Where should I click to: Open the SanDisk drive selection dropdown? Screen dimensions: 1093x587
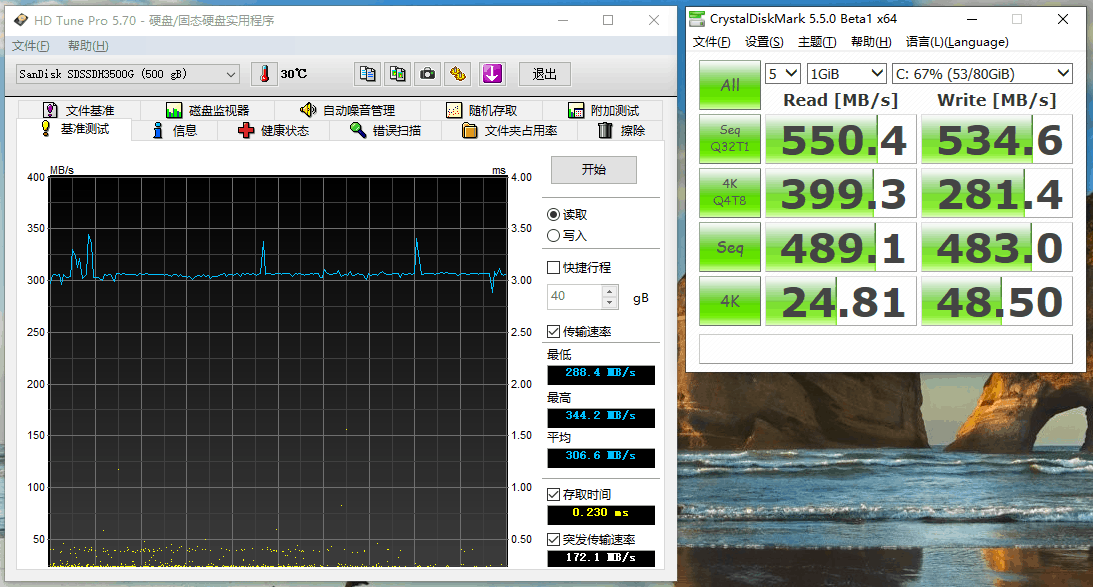point(128,74)
